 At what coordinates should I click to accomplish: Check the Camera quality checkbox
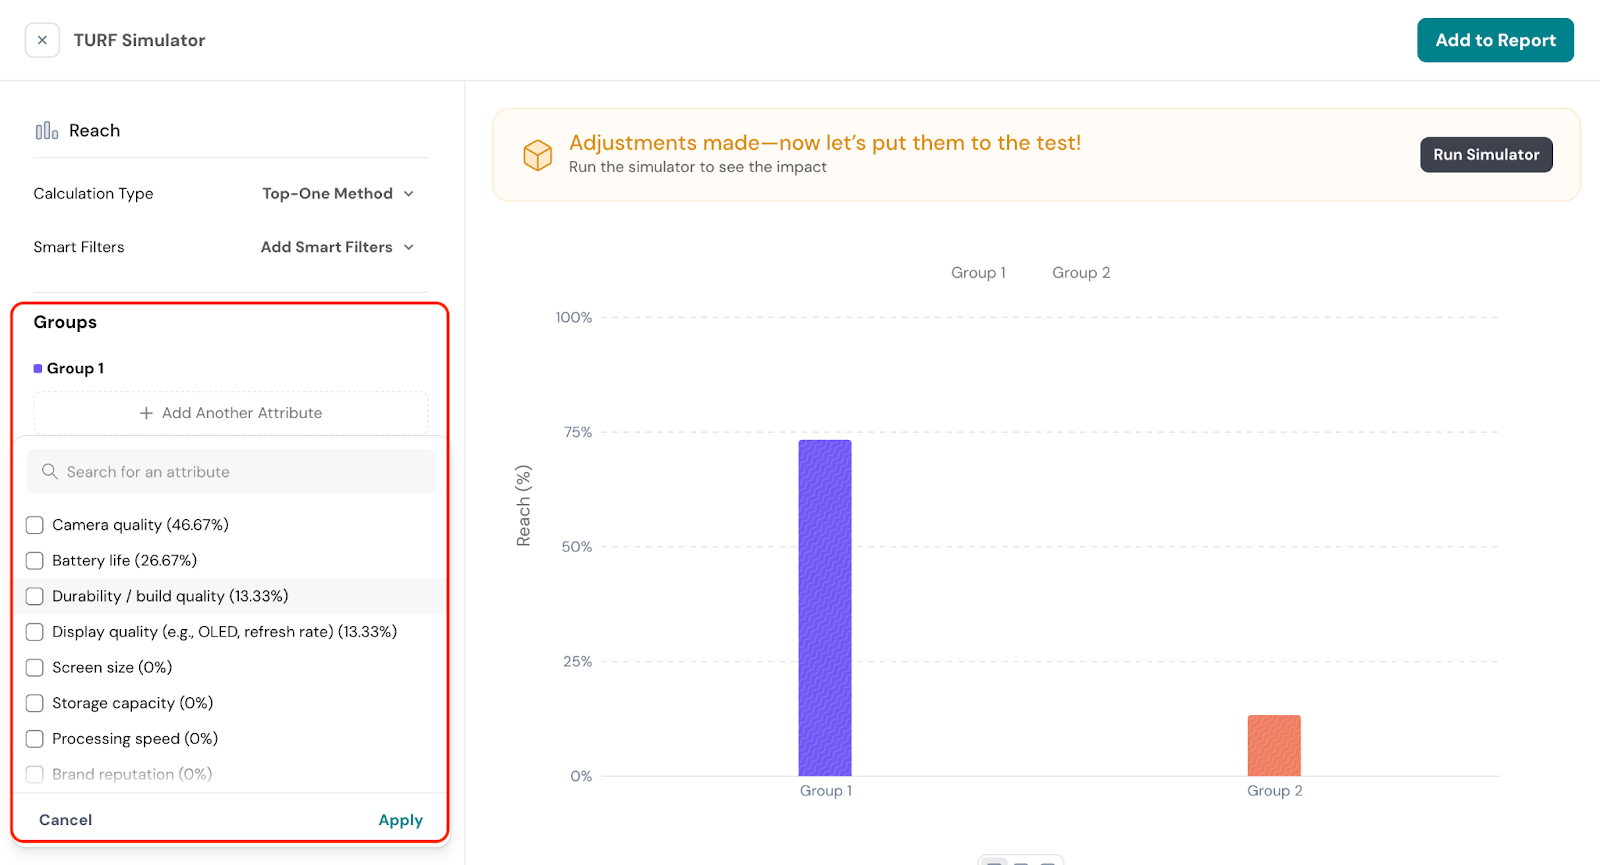click(35, 525)
